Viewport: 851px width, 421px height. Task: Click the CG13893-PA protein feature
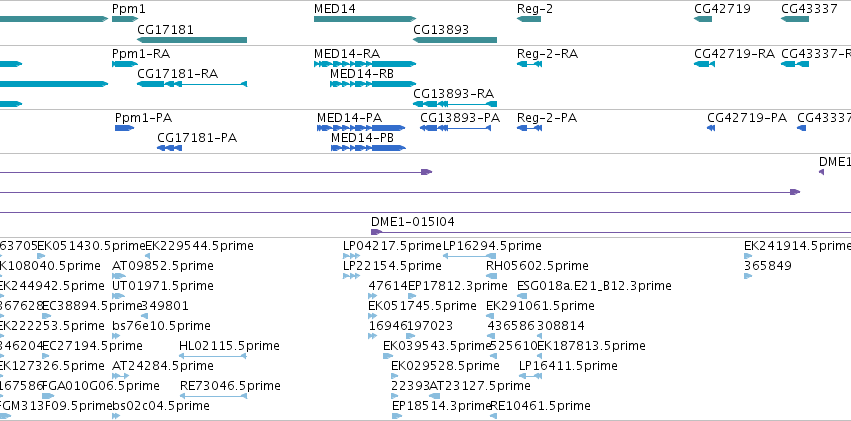coord(455,128)
